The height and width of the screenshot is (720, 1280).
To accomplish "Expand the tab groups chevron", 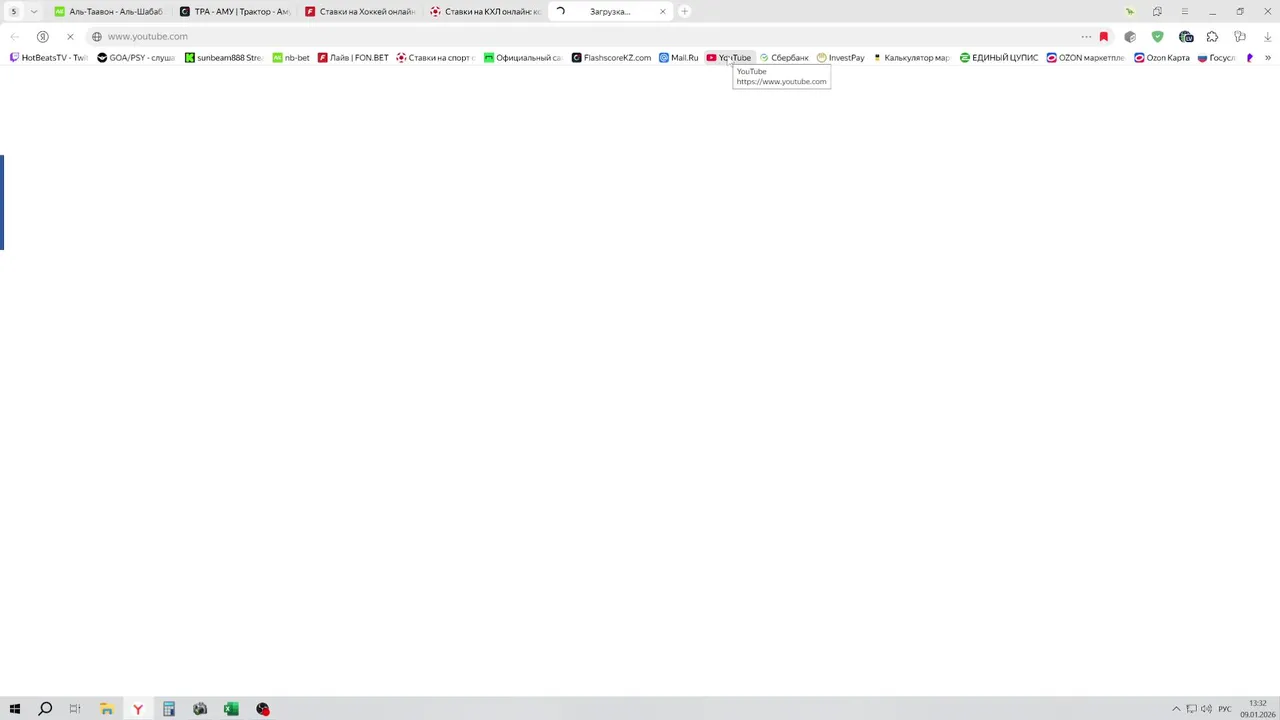I will tap(33, 11).
